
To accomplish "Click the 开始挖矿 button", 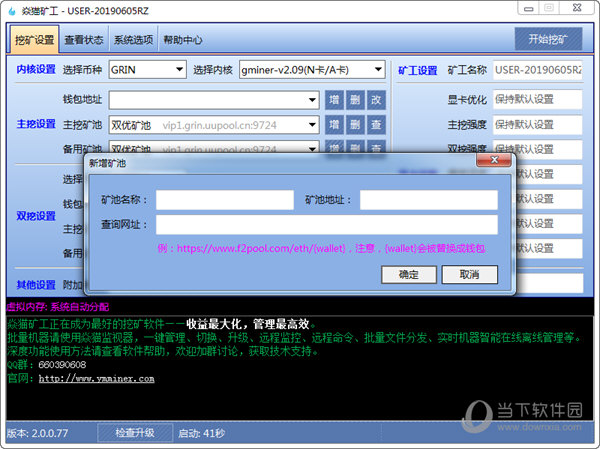I will tap(547, 41).
